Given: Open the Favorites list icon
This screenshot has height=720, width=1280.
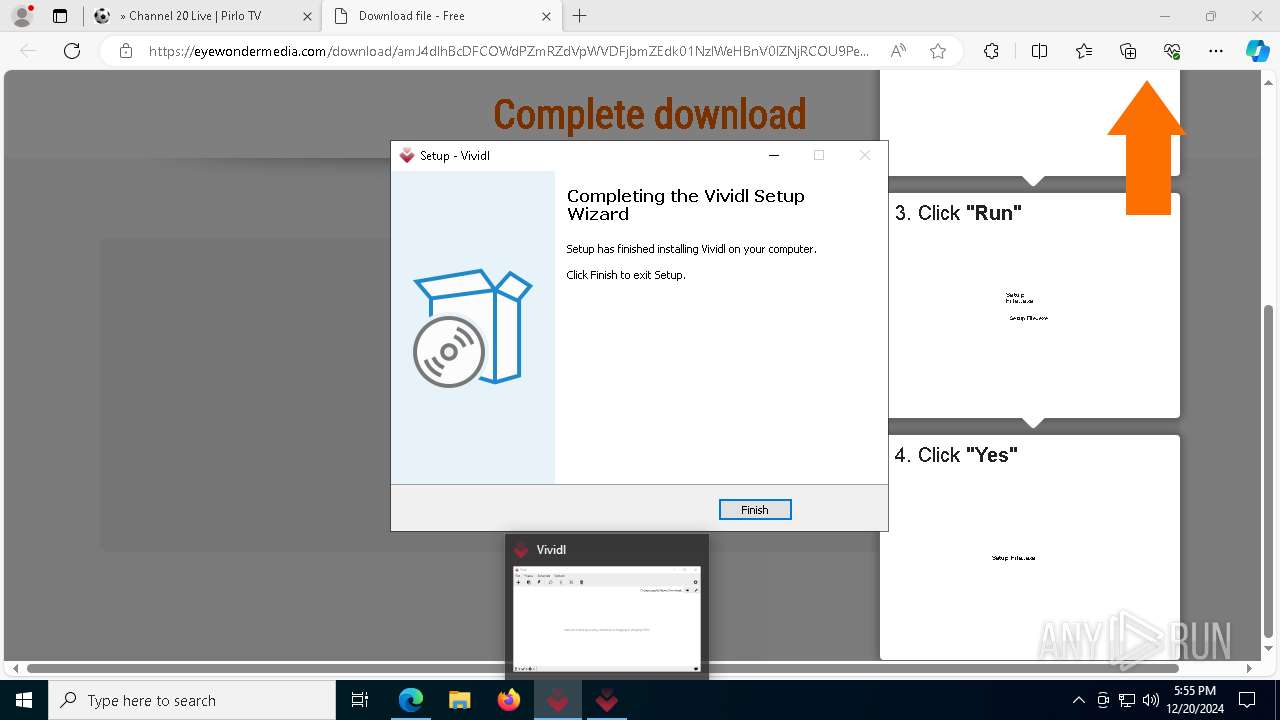Looking at the screenshot, I should pyautogui.click(x=1084, y=51).
